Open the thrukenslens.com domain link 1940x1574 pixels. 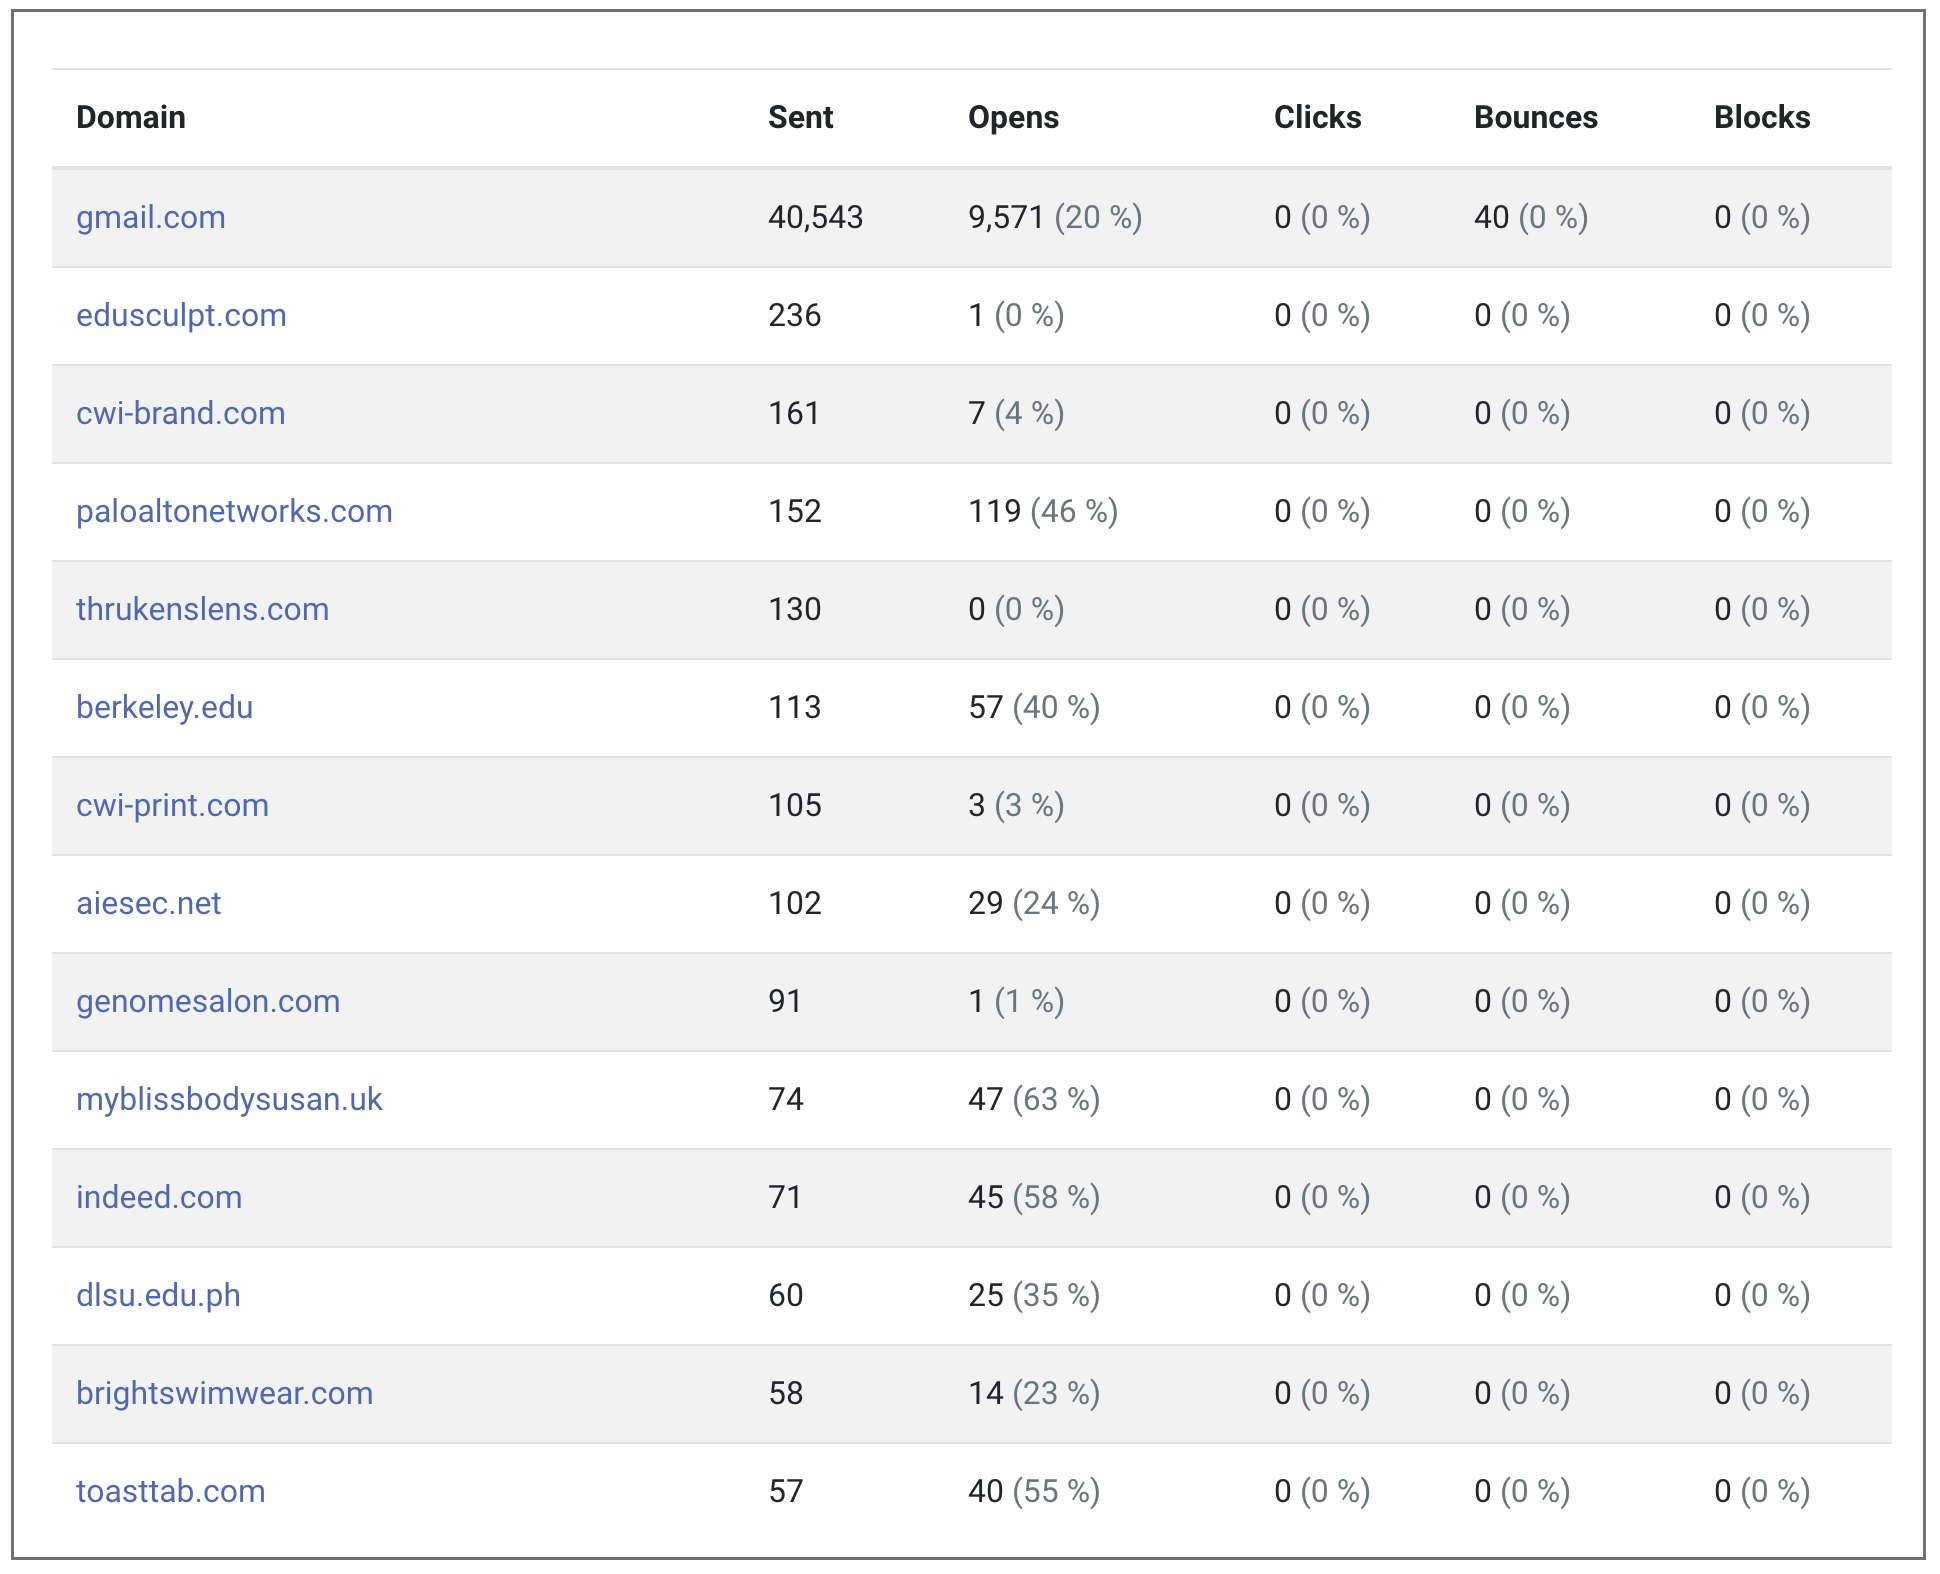[x=202, y=609]
